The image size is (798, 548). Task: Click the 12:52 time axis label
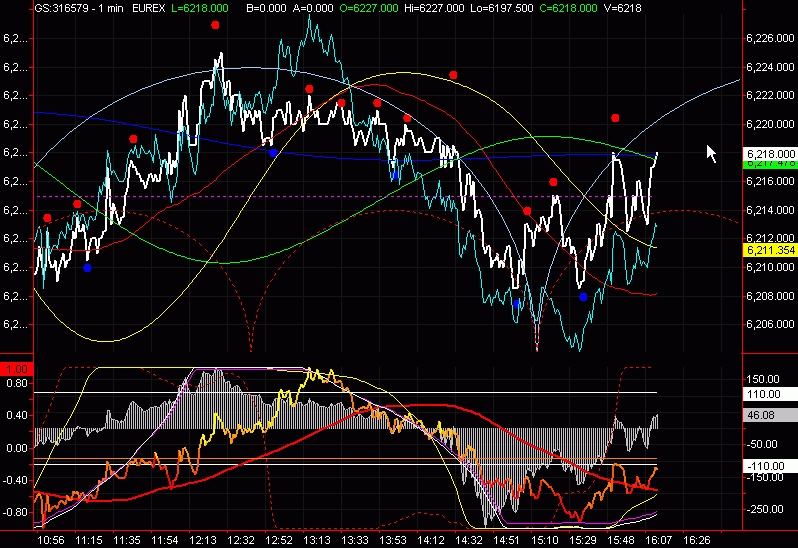point(279,540)
